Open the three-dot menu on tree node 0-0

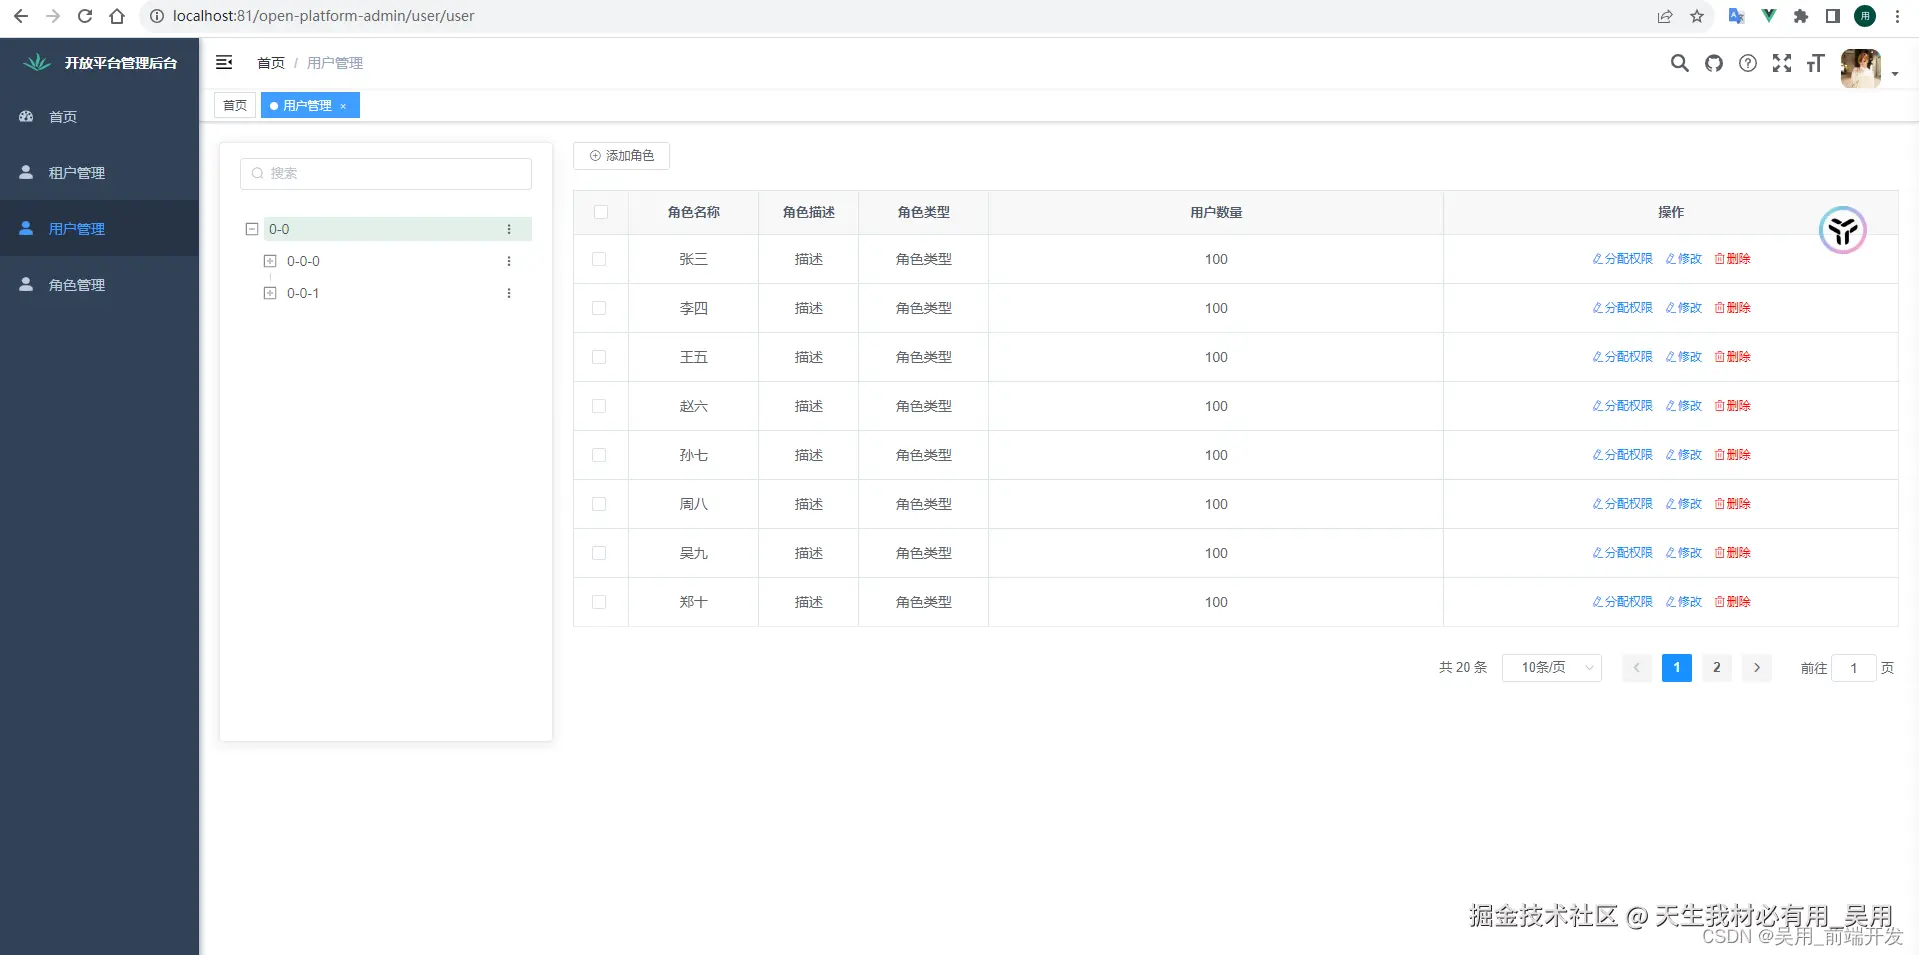coord(510,229)
